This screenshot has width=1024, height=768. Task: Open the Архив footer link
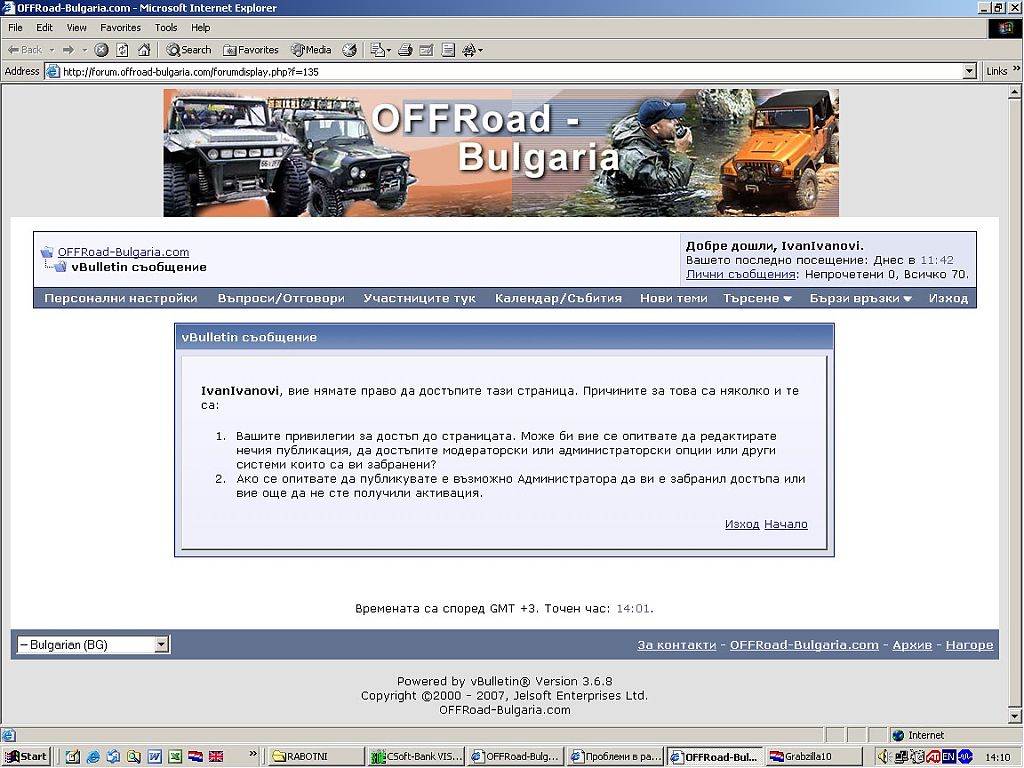pos(912,645)
